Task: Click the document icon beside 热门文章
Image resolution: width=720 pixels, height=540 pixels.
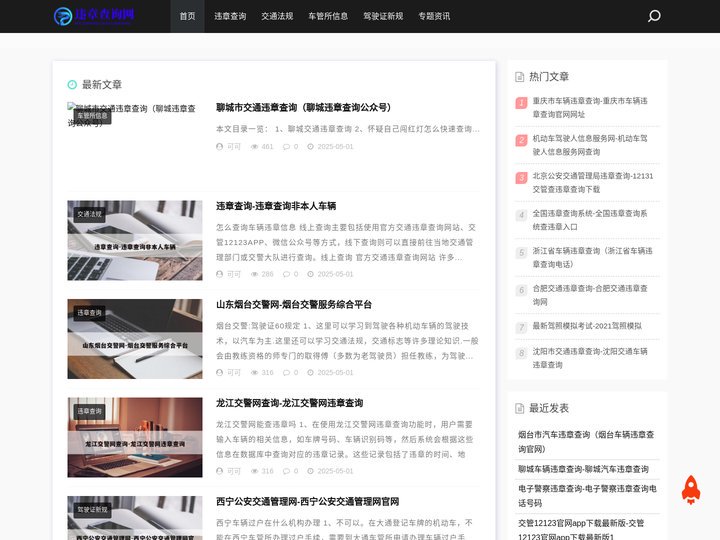Action: 519,77
